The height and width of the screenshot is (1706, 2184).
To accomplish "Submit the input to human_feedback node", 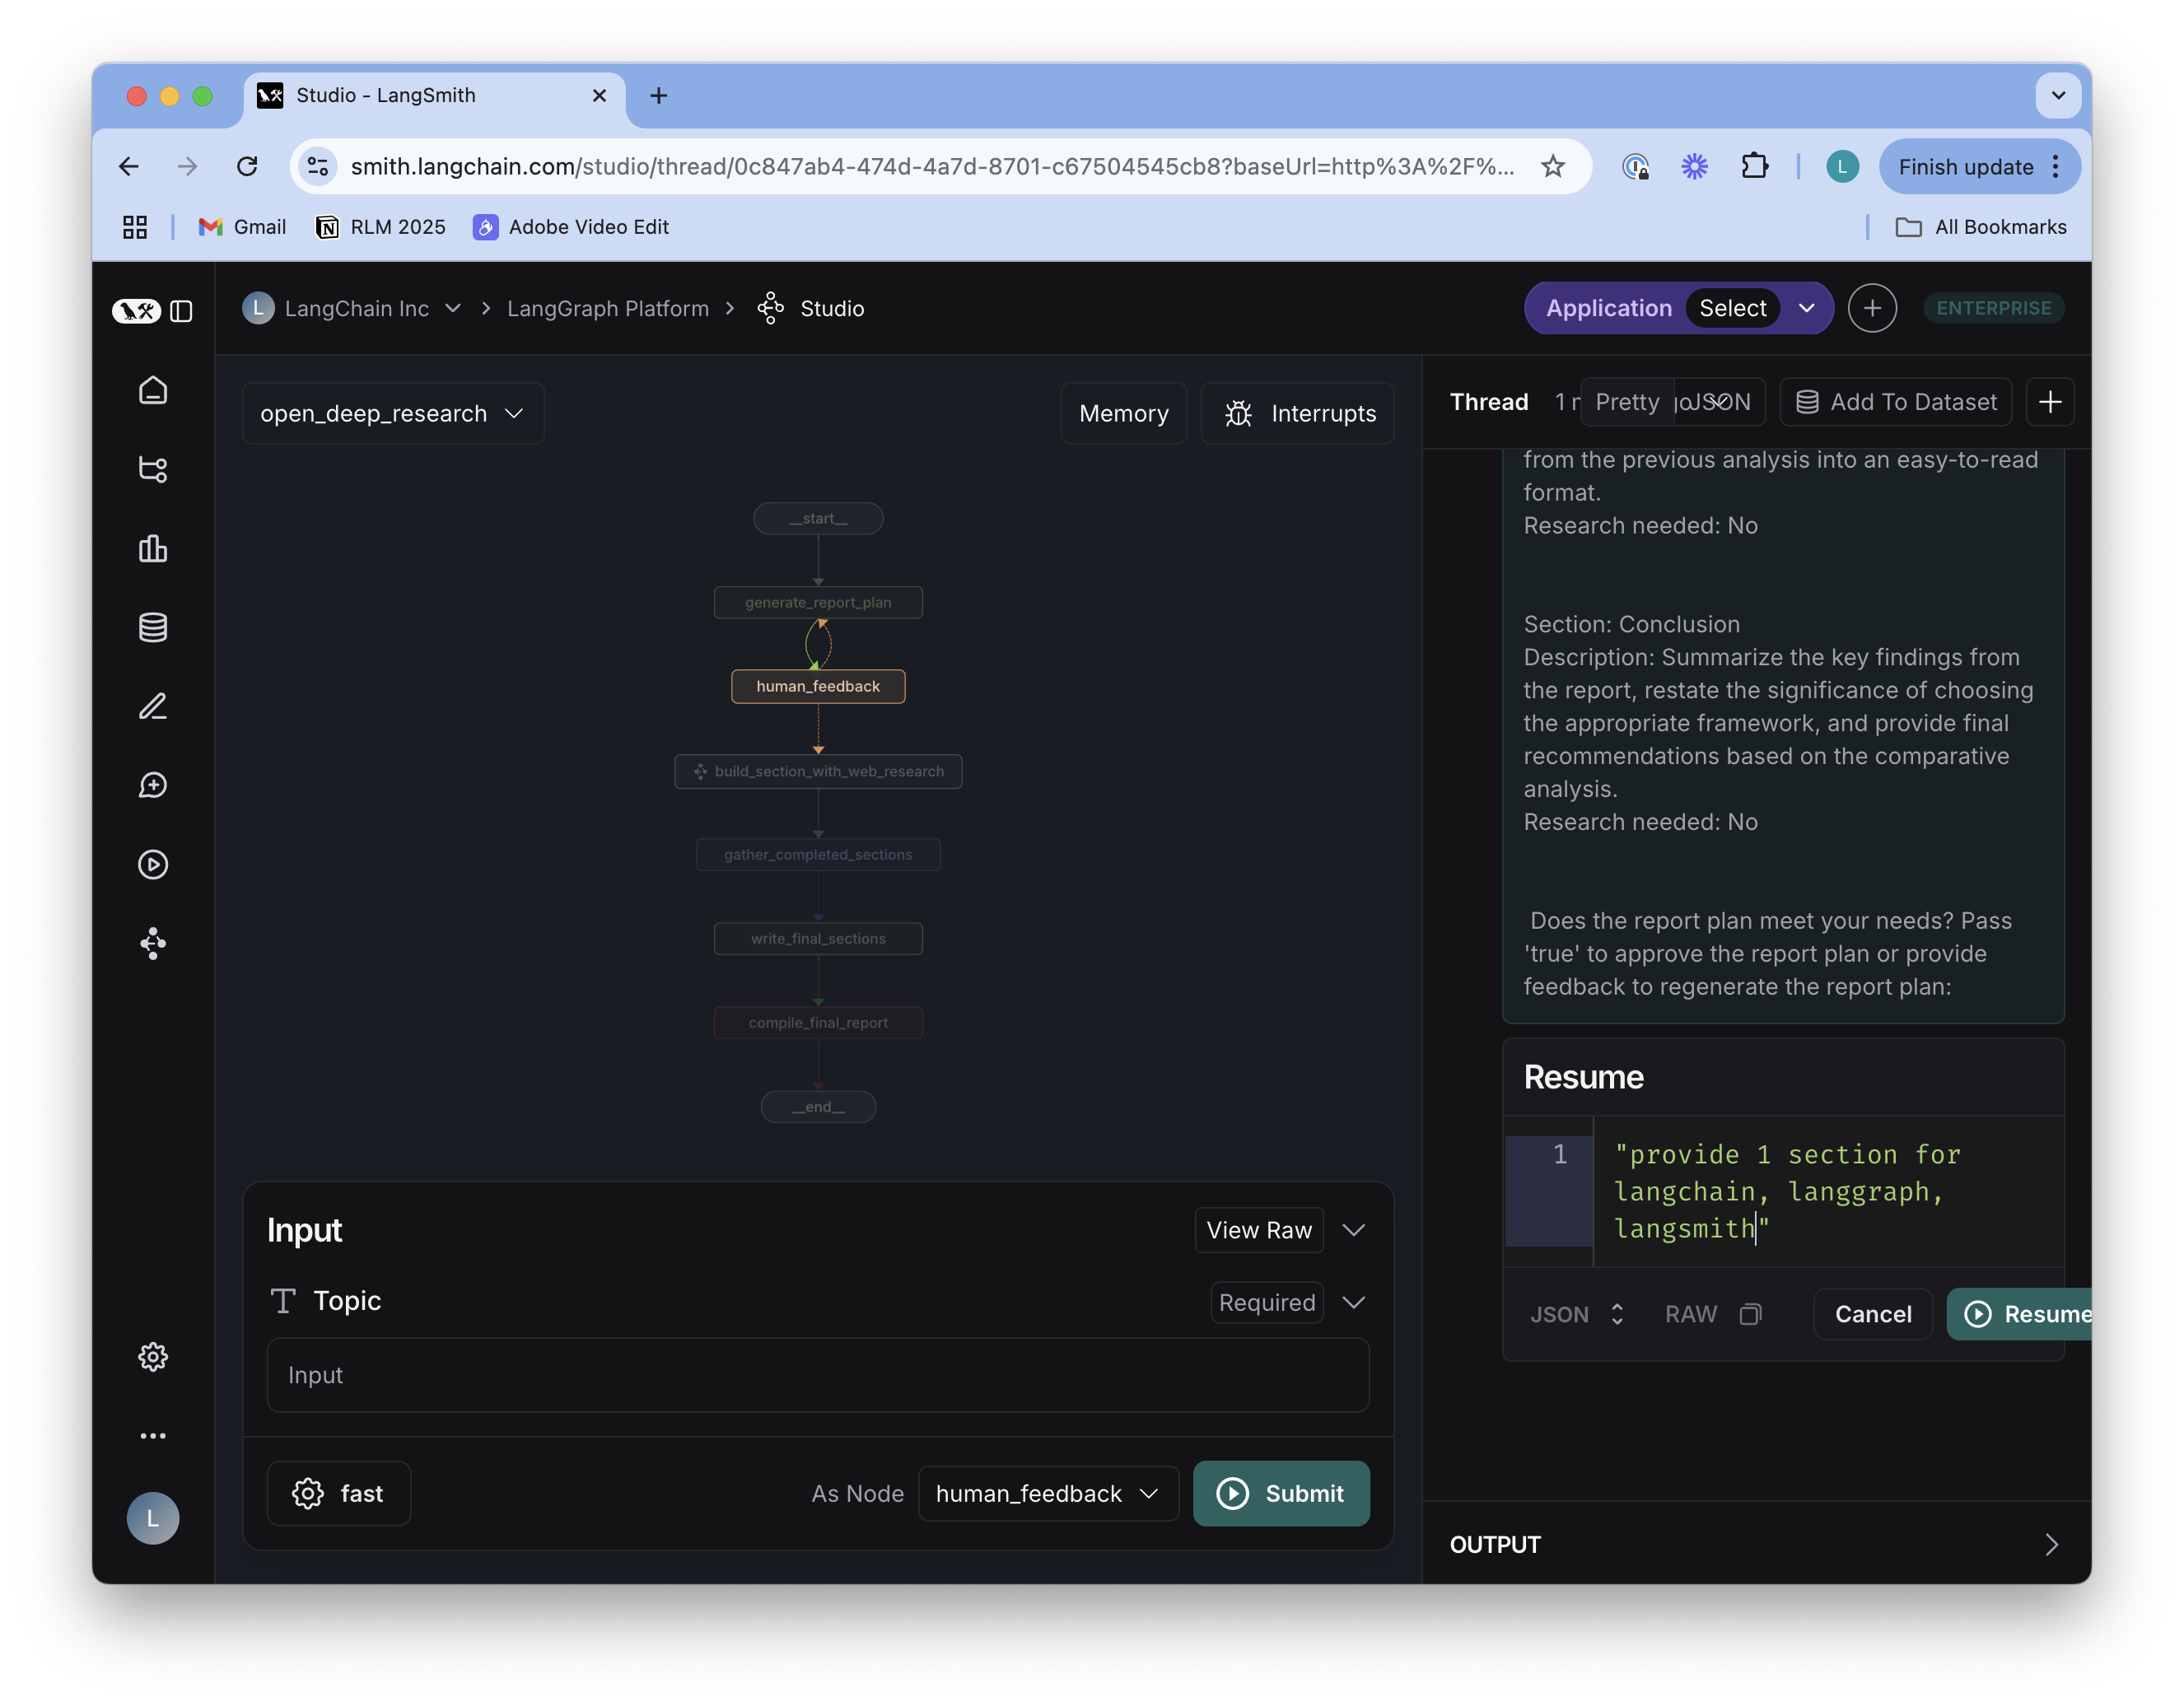I will [1281, 1493].
